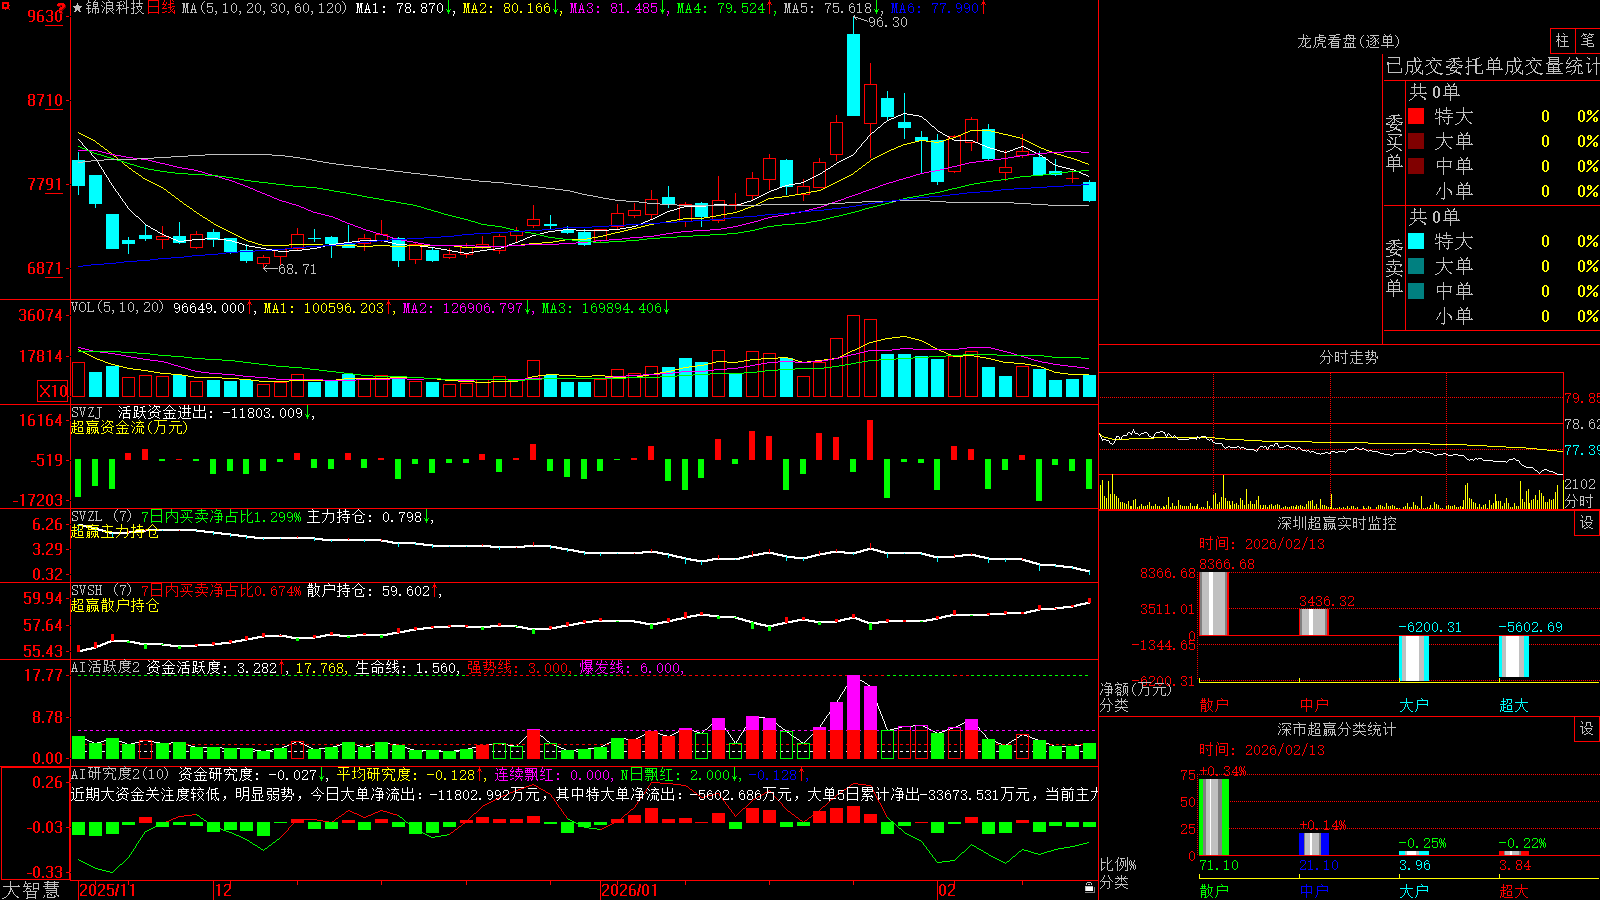Viewport: 1600px width, 900px height.
Task: Select 大户 category in 深圳超赢实时监控
Action: point(1414,705)
